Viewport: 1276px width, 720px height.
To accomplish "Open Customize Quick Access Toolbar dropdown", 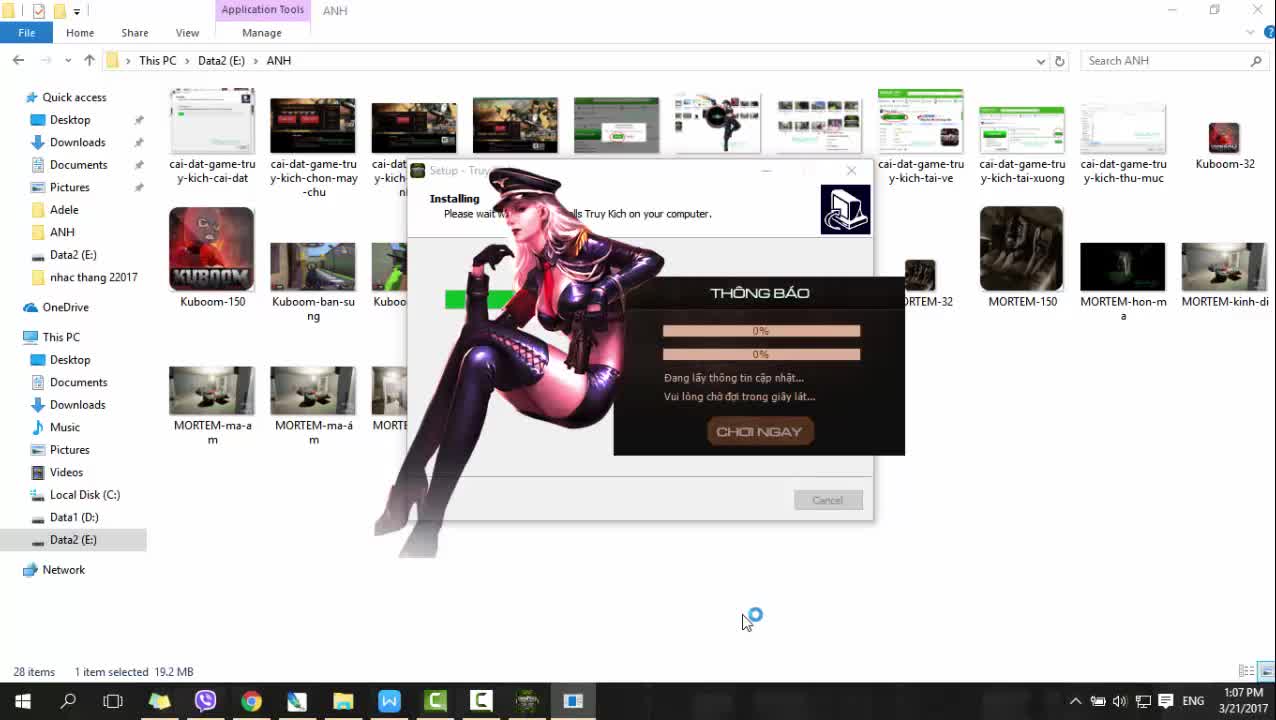I will pyautogui.click(x=77, y=11).
